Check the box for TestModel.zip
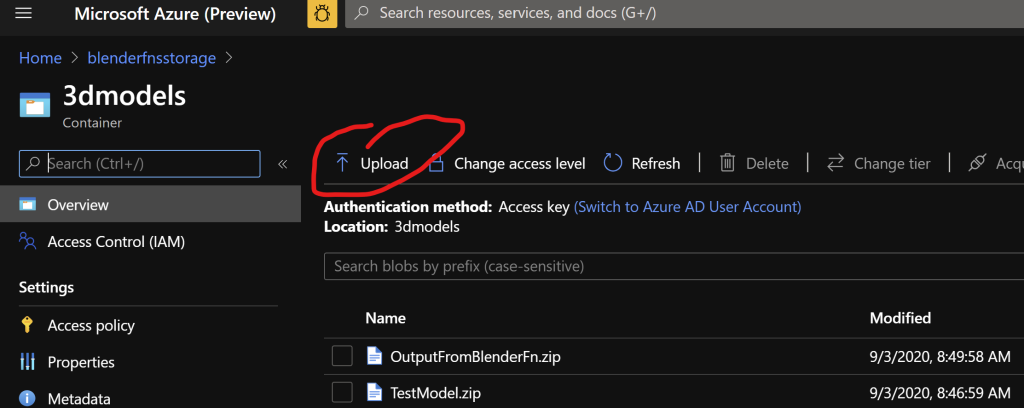Screen dimensions: 1024x408 click(342, 392)
